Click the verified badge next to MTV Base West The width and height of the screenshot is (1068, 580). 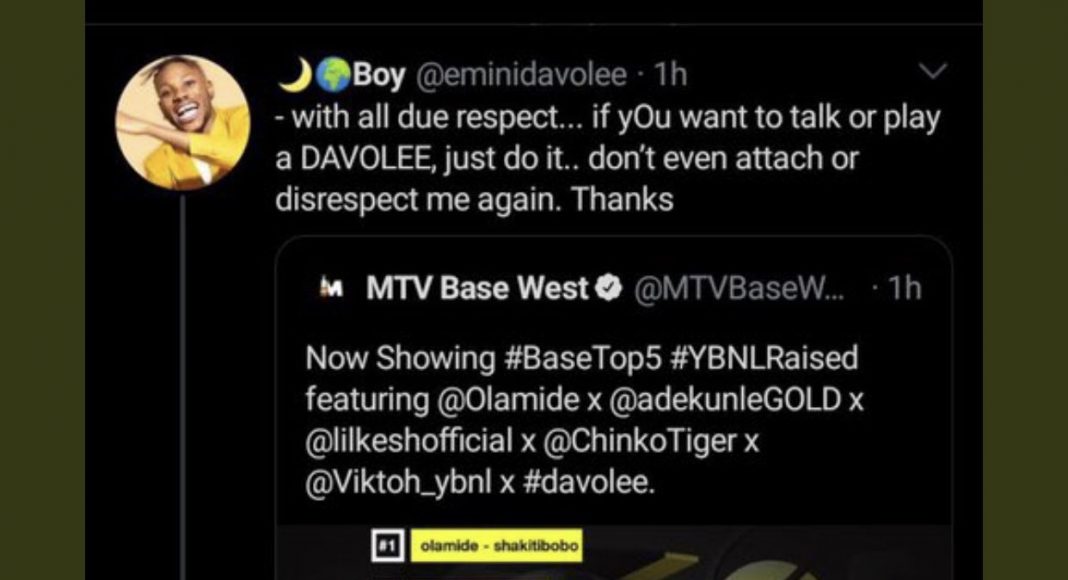click(608, 289)
